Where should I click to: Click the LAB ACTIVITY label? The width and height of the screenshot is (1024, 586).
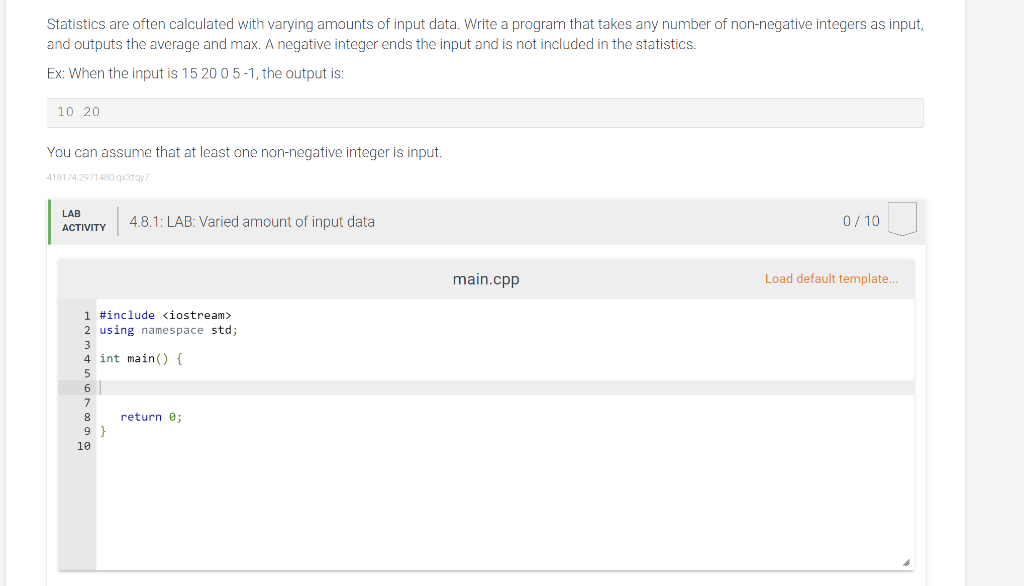pyautogui.click(x=84, y=221)
